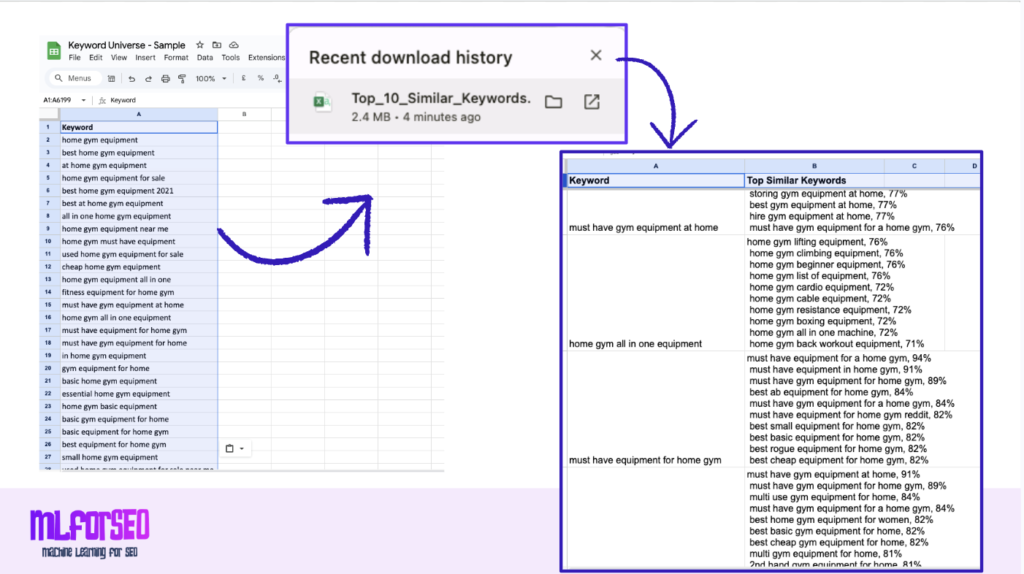1024x574 pixels.
Task: Click the move to folder icon
Action: click(x=217, y=45)
